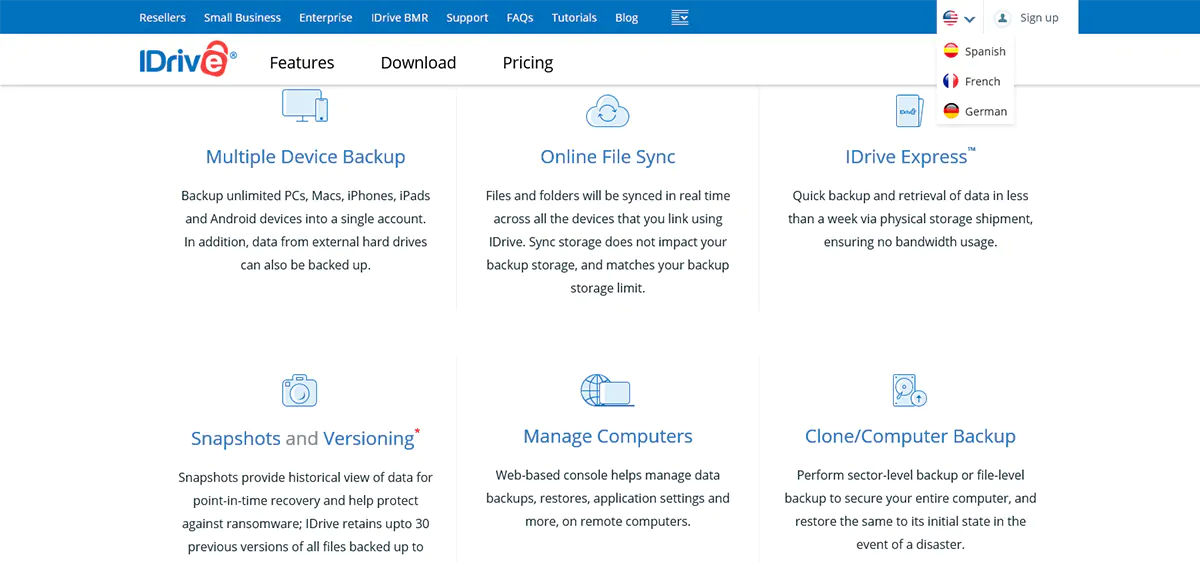Click the Manage Computers globe icon
The height and width of the screenshot is (562, 1200).
point(607,390)
